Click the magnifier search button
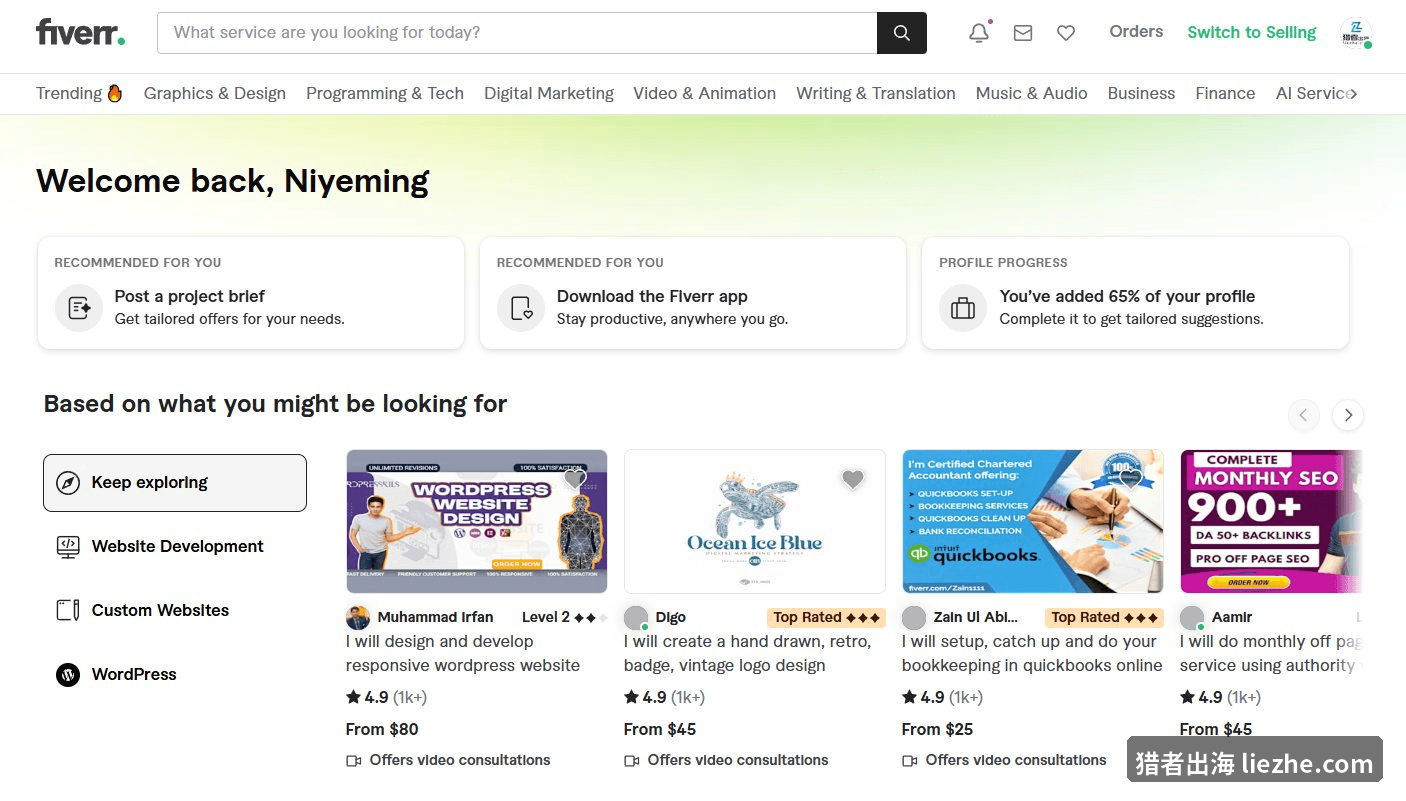Viewport: 1406px width, 801px height. [x=902, y=33]
